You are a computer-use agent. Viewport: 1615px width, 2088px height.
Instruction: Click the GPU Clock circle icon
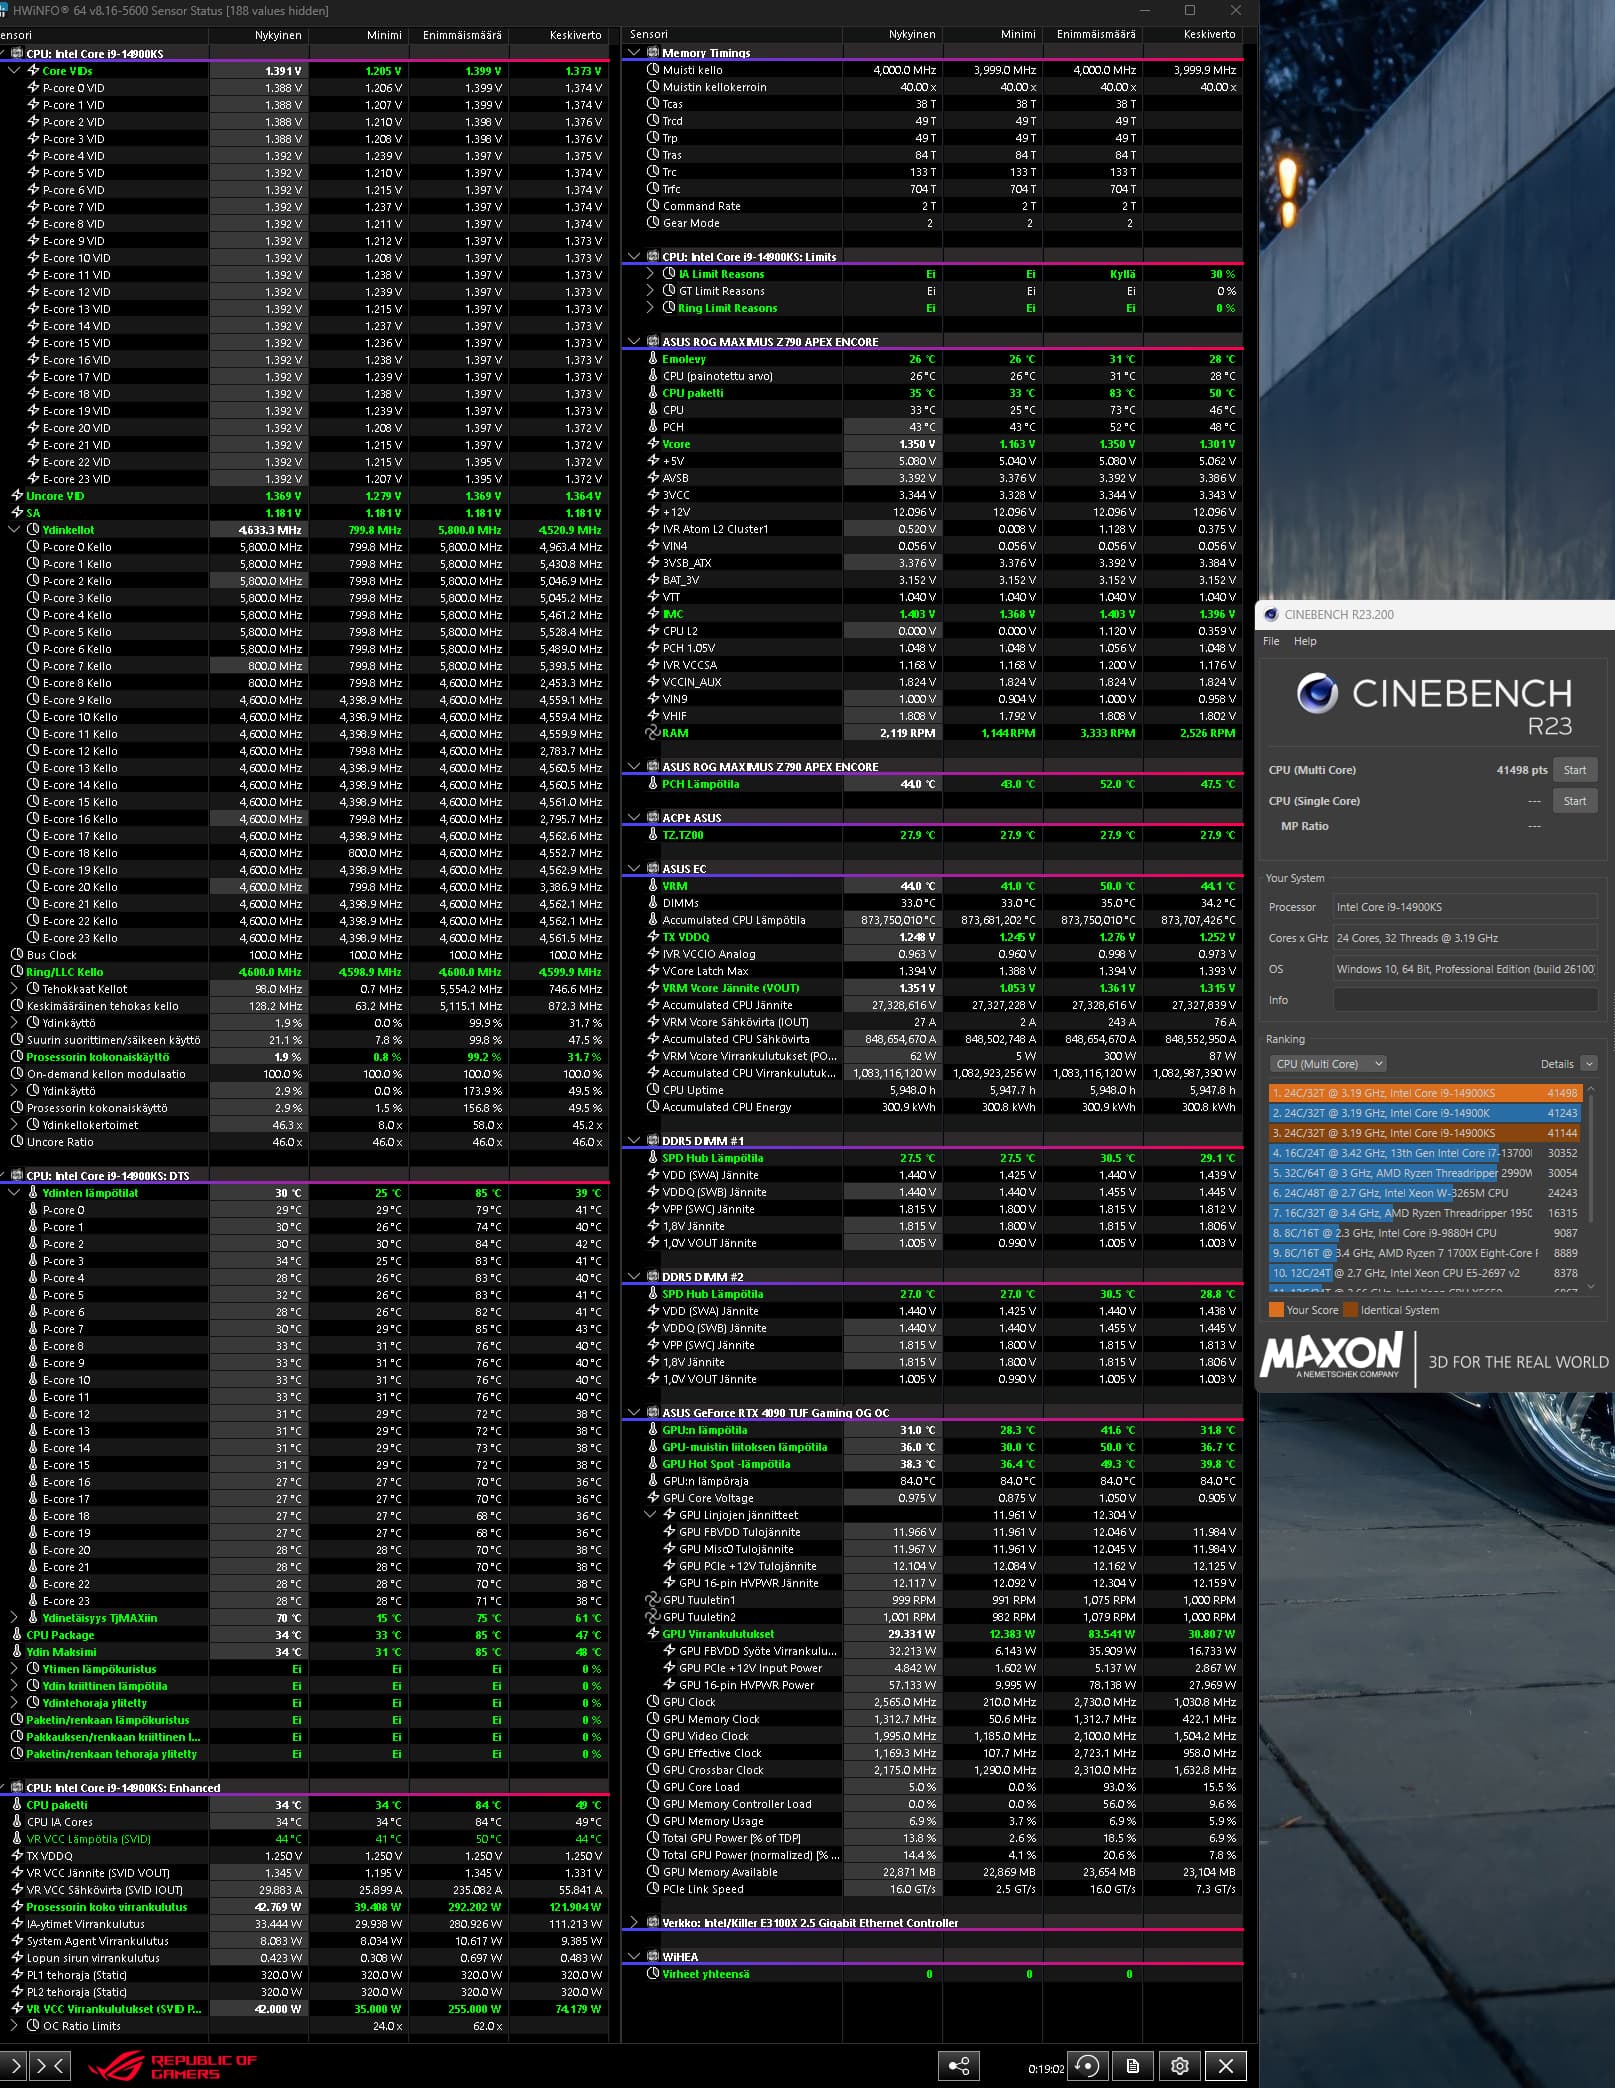(653, 1702)
